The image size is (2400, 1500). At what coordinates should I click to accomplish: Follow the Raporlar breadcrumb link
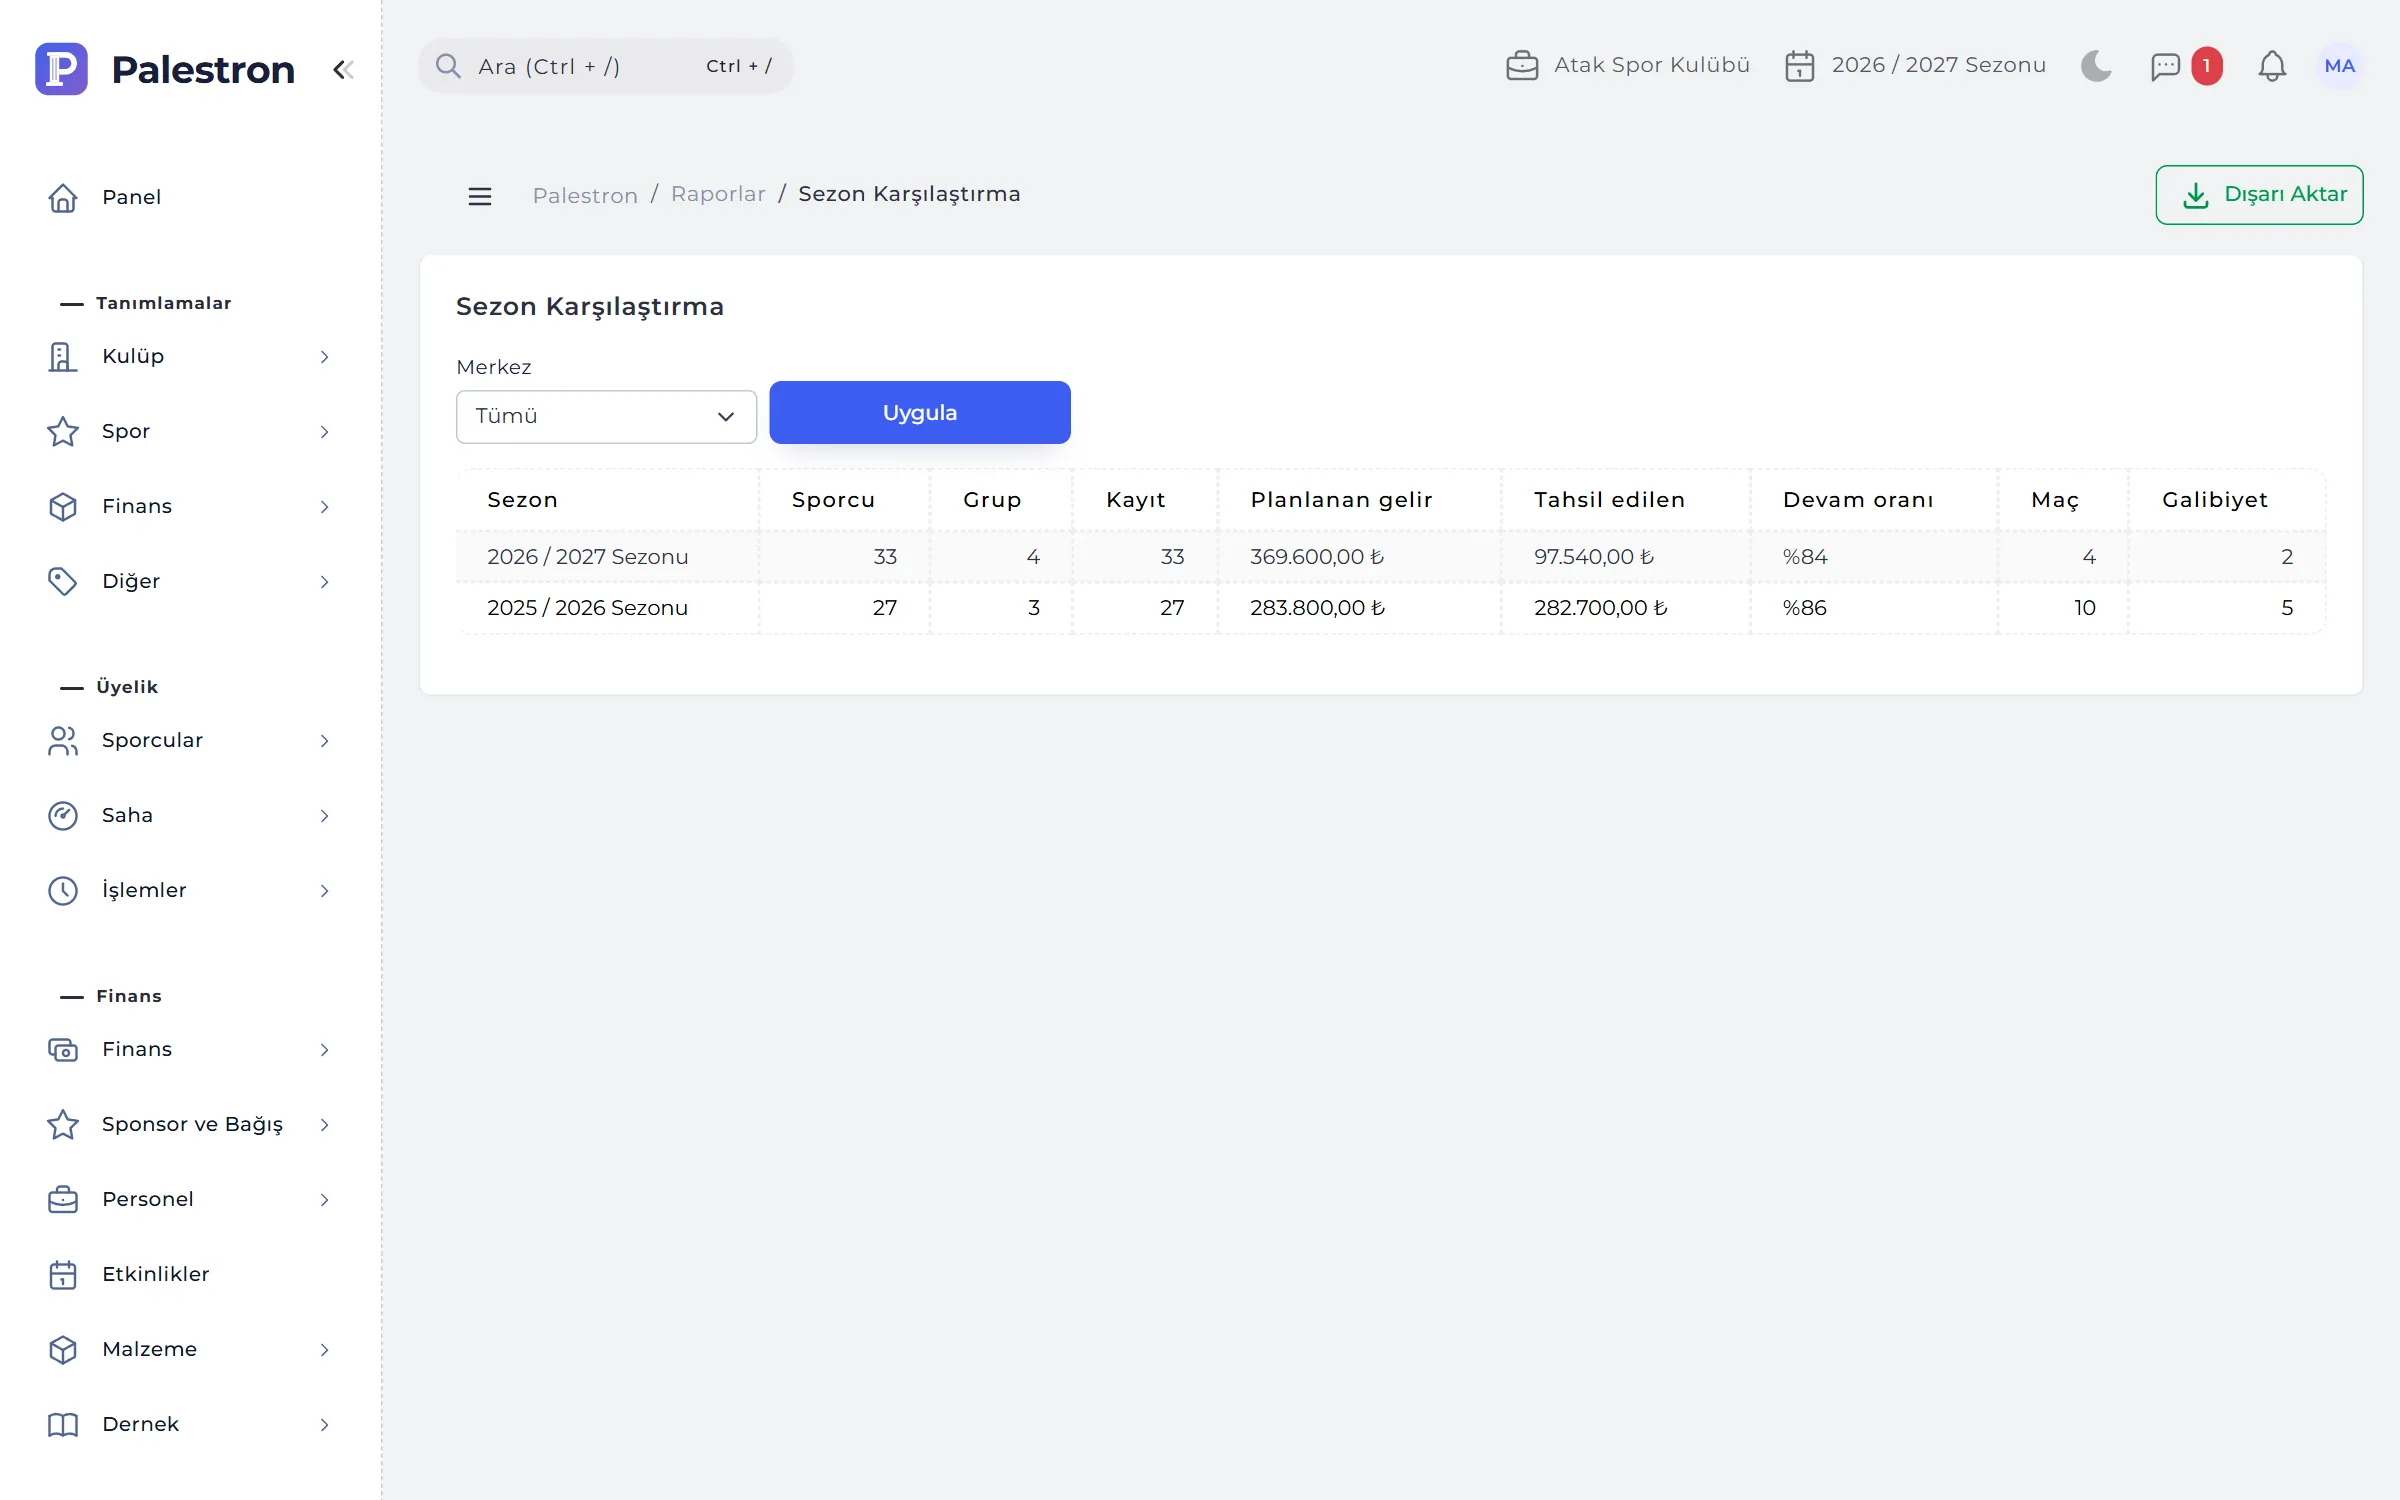pos(718,194)
